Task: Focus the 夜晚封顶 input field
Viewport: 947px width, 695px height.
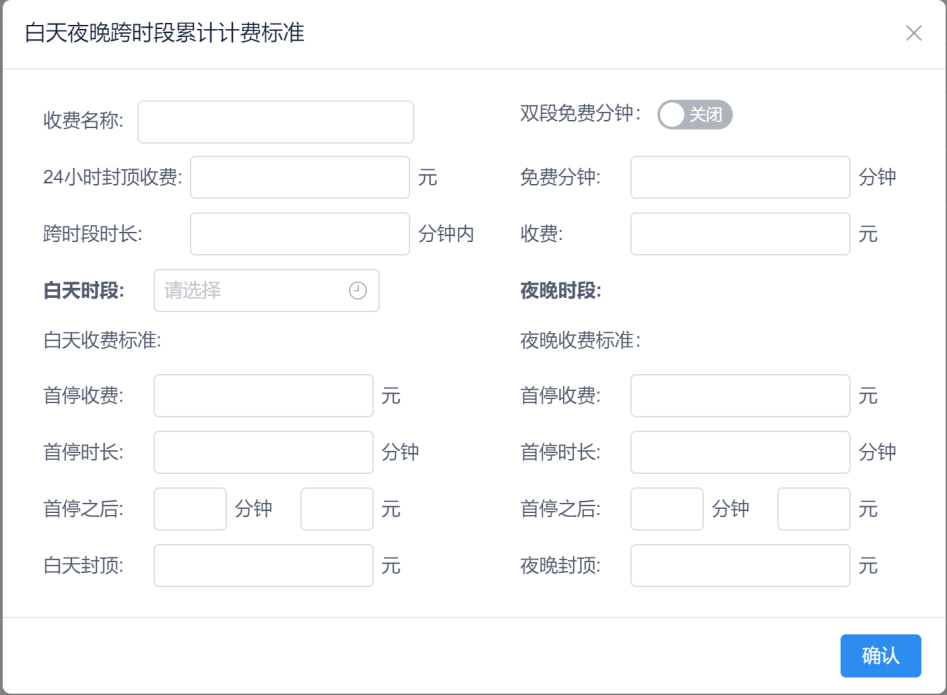Action: tap(740, 566)
